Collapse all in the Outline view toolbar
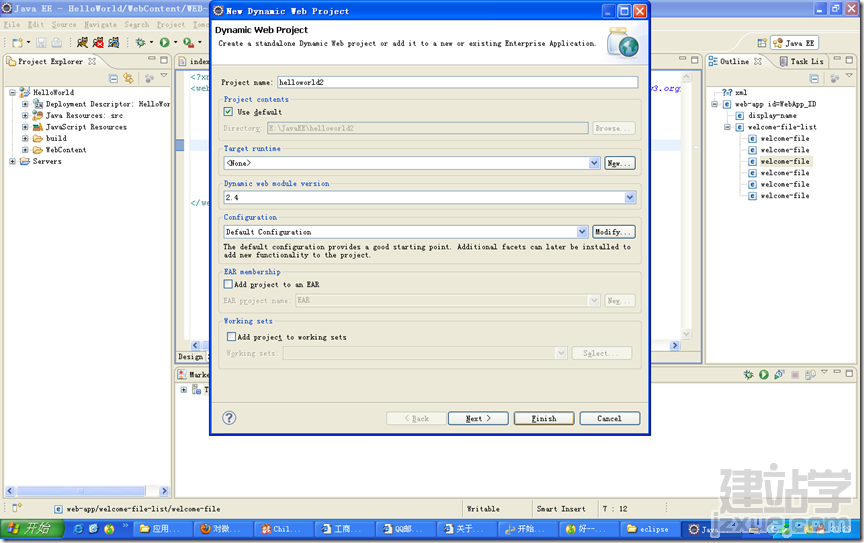864x543 pixels. [814, 79]
